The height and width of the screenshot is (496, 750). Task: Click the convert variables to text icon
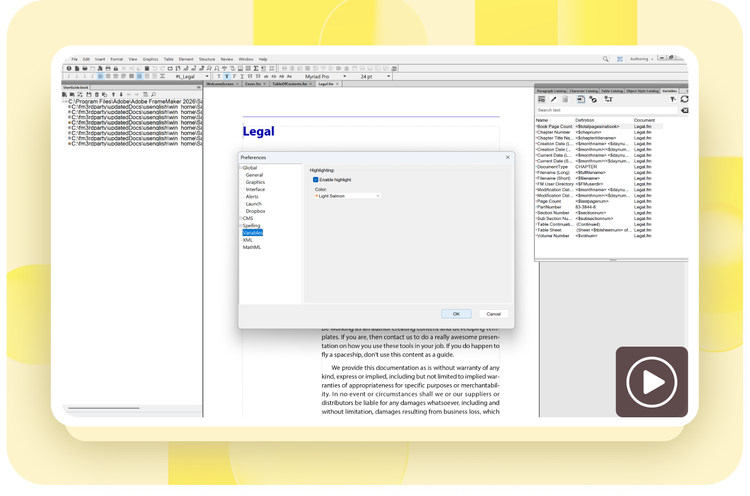pos(608,99)
